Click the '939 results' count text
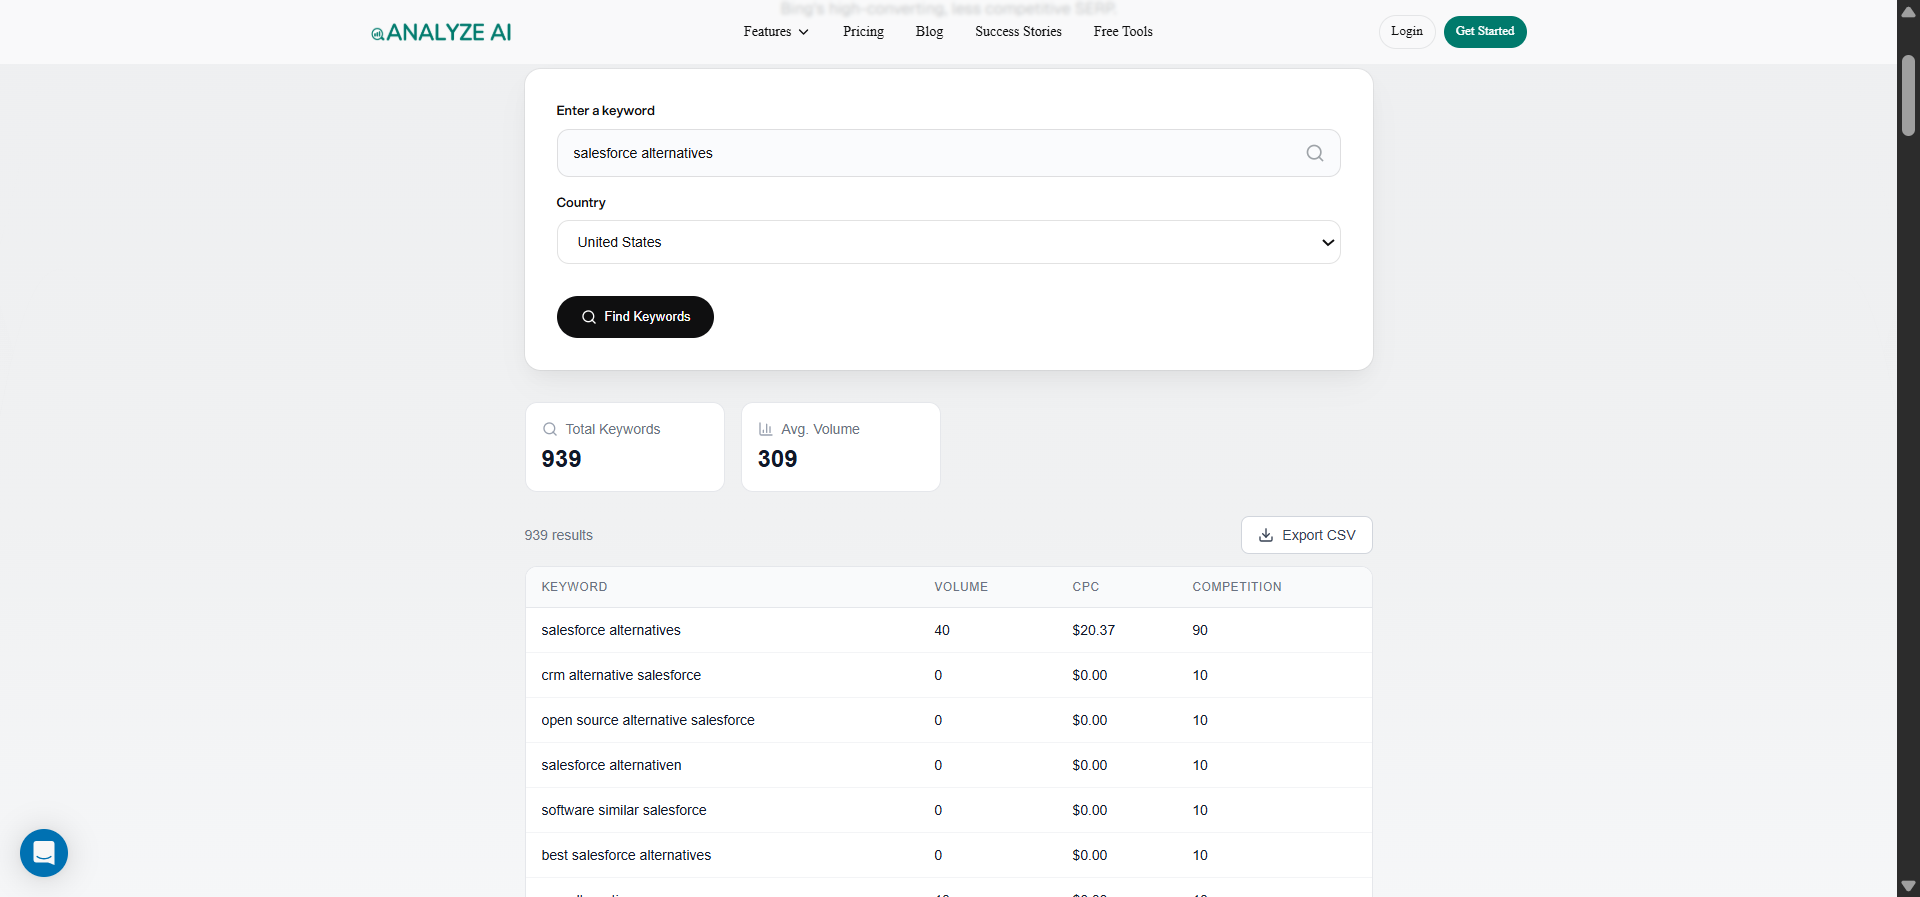1920x897 pixels. [x=558, y=535]
